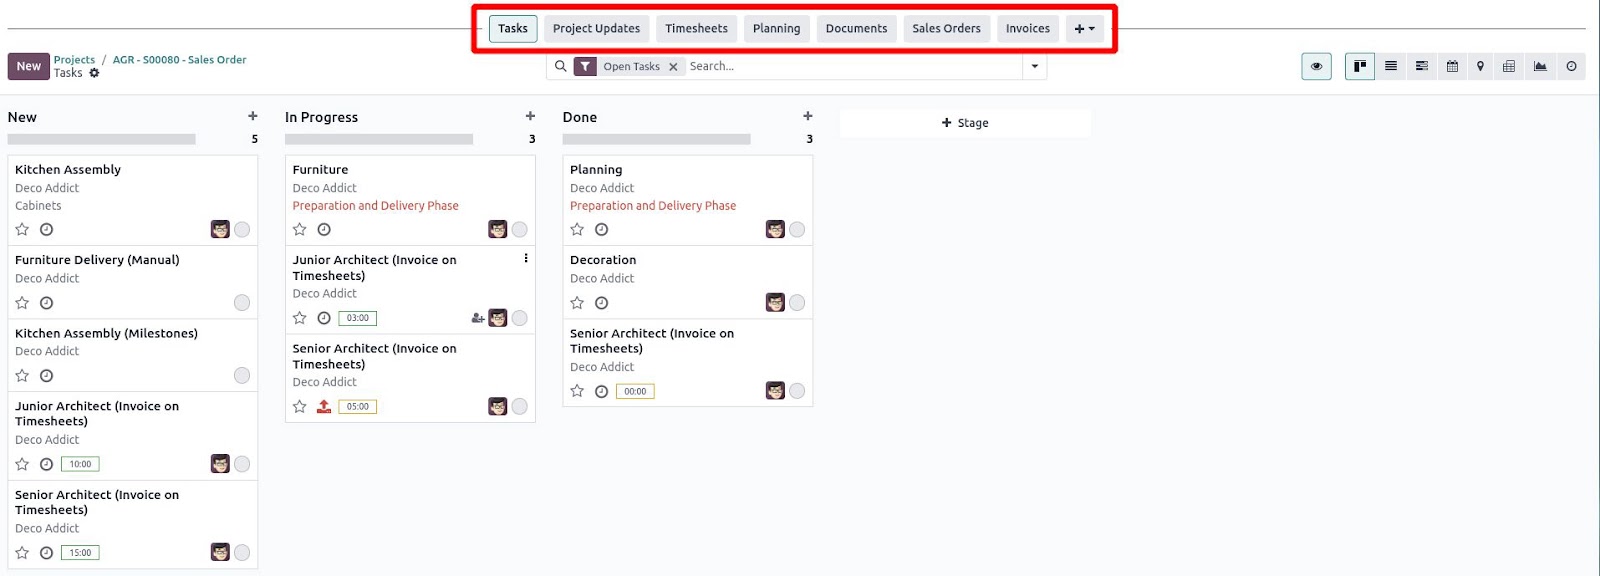Switch to Graph view
The height and width of the screenshot is (576, 1600).
pyautogui.click(x=1540, y=67)
